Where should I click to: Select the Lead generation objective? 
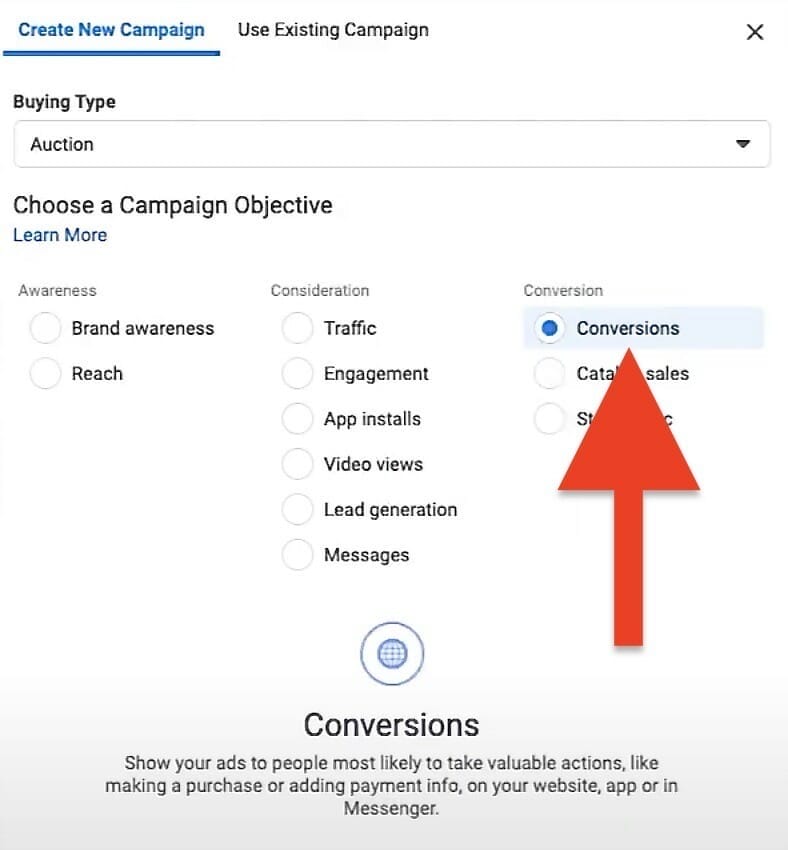pyautogui.click(x=298, y=509)
